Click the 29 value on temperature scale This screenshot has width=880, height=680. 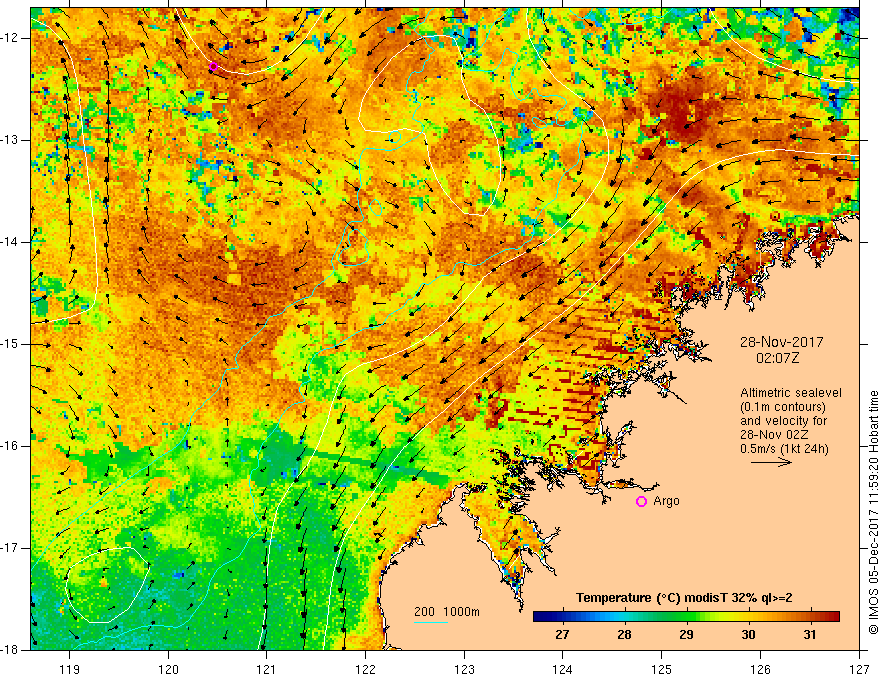686,635
